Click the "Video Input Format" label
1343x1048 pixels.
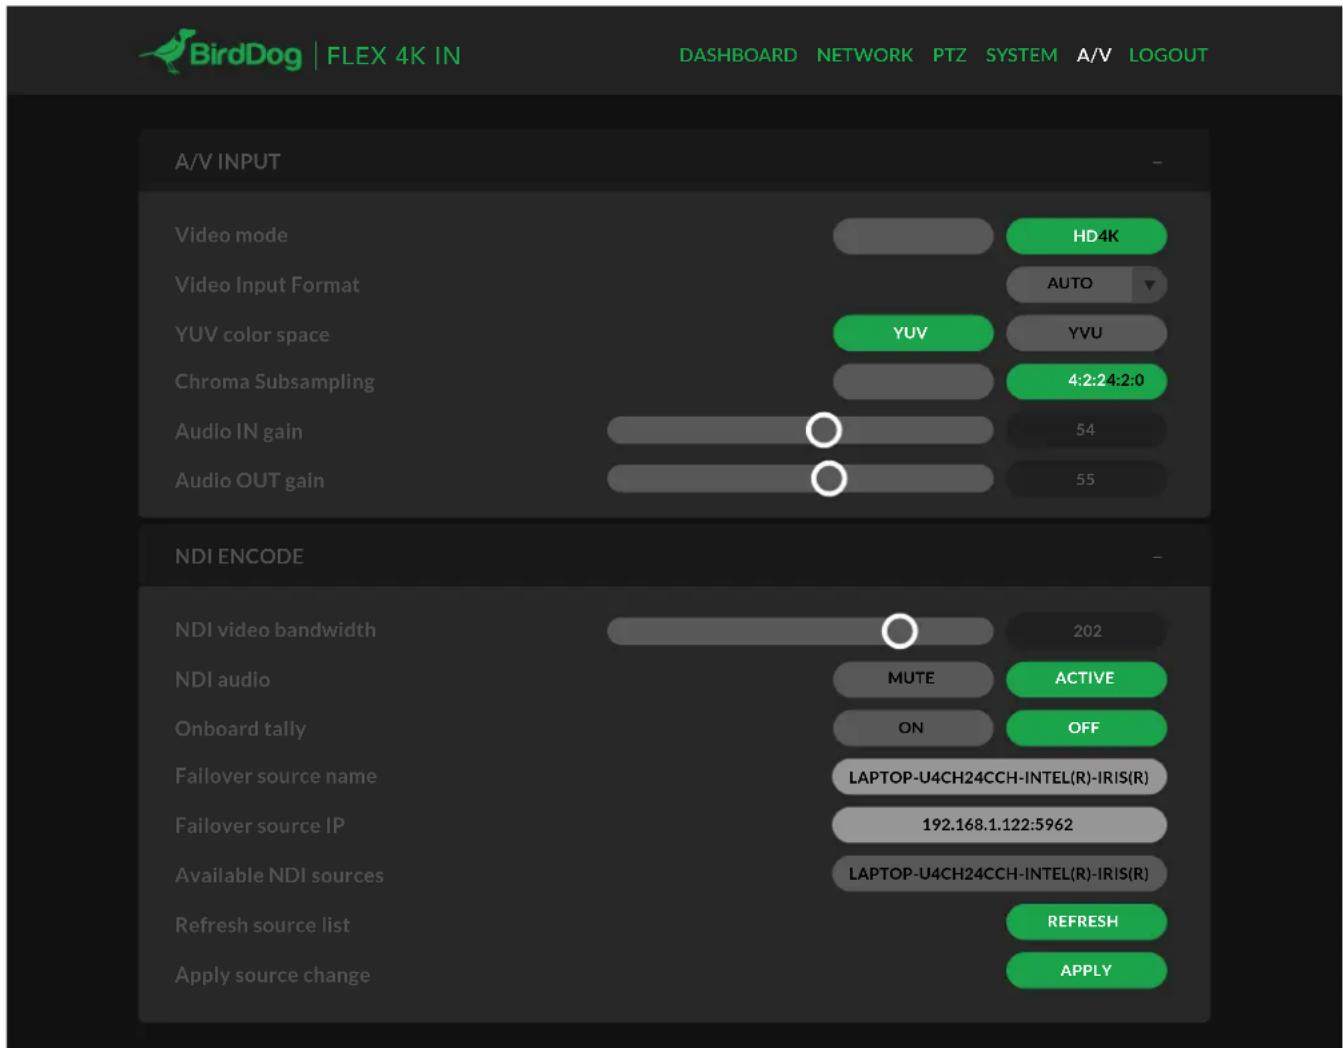click(x=267, y=285)
